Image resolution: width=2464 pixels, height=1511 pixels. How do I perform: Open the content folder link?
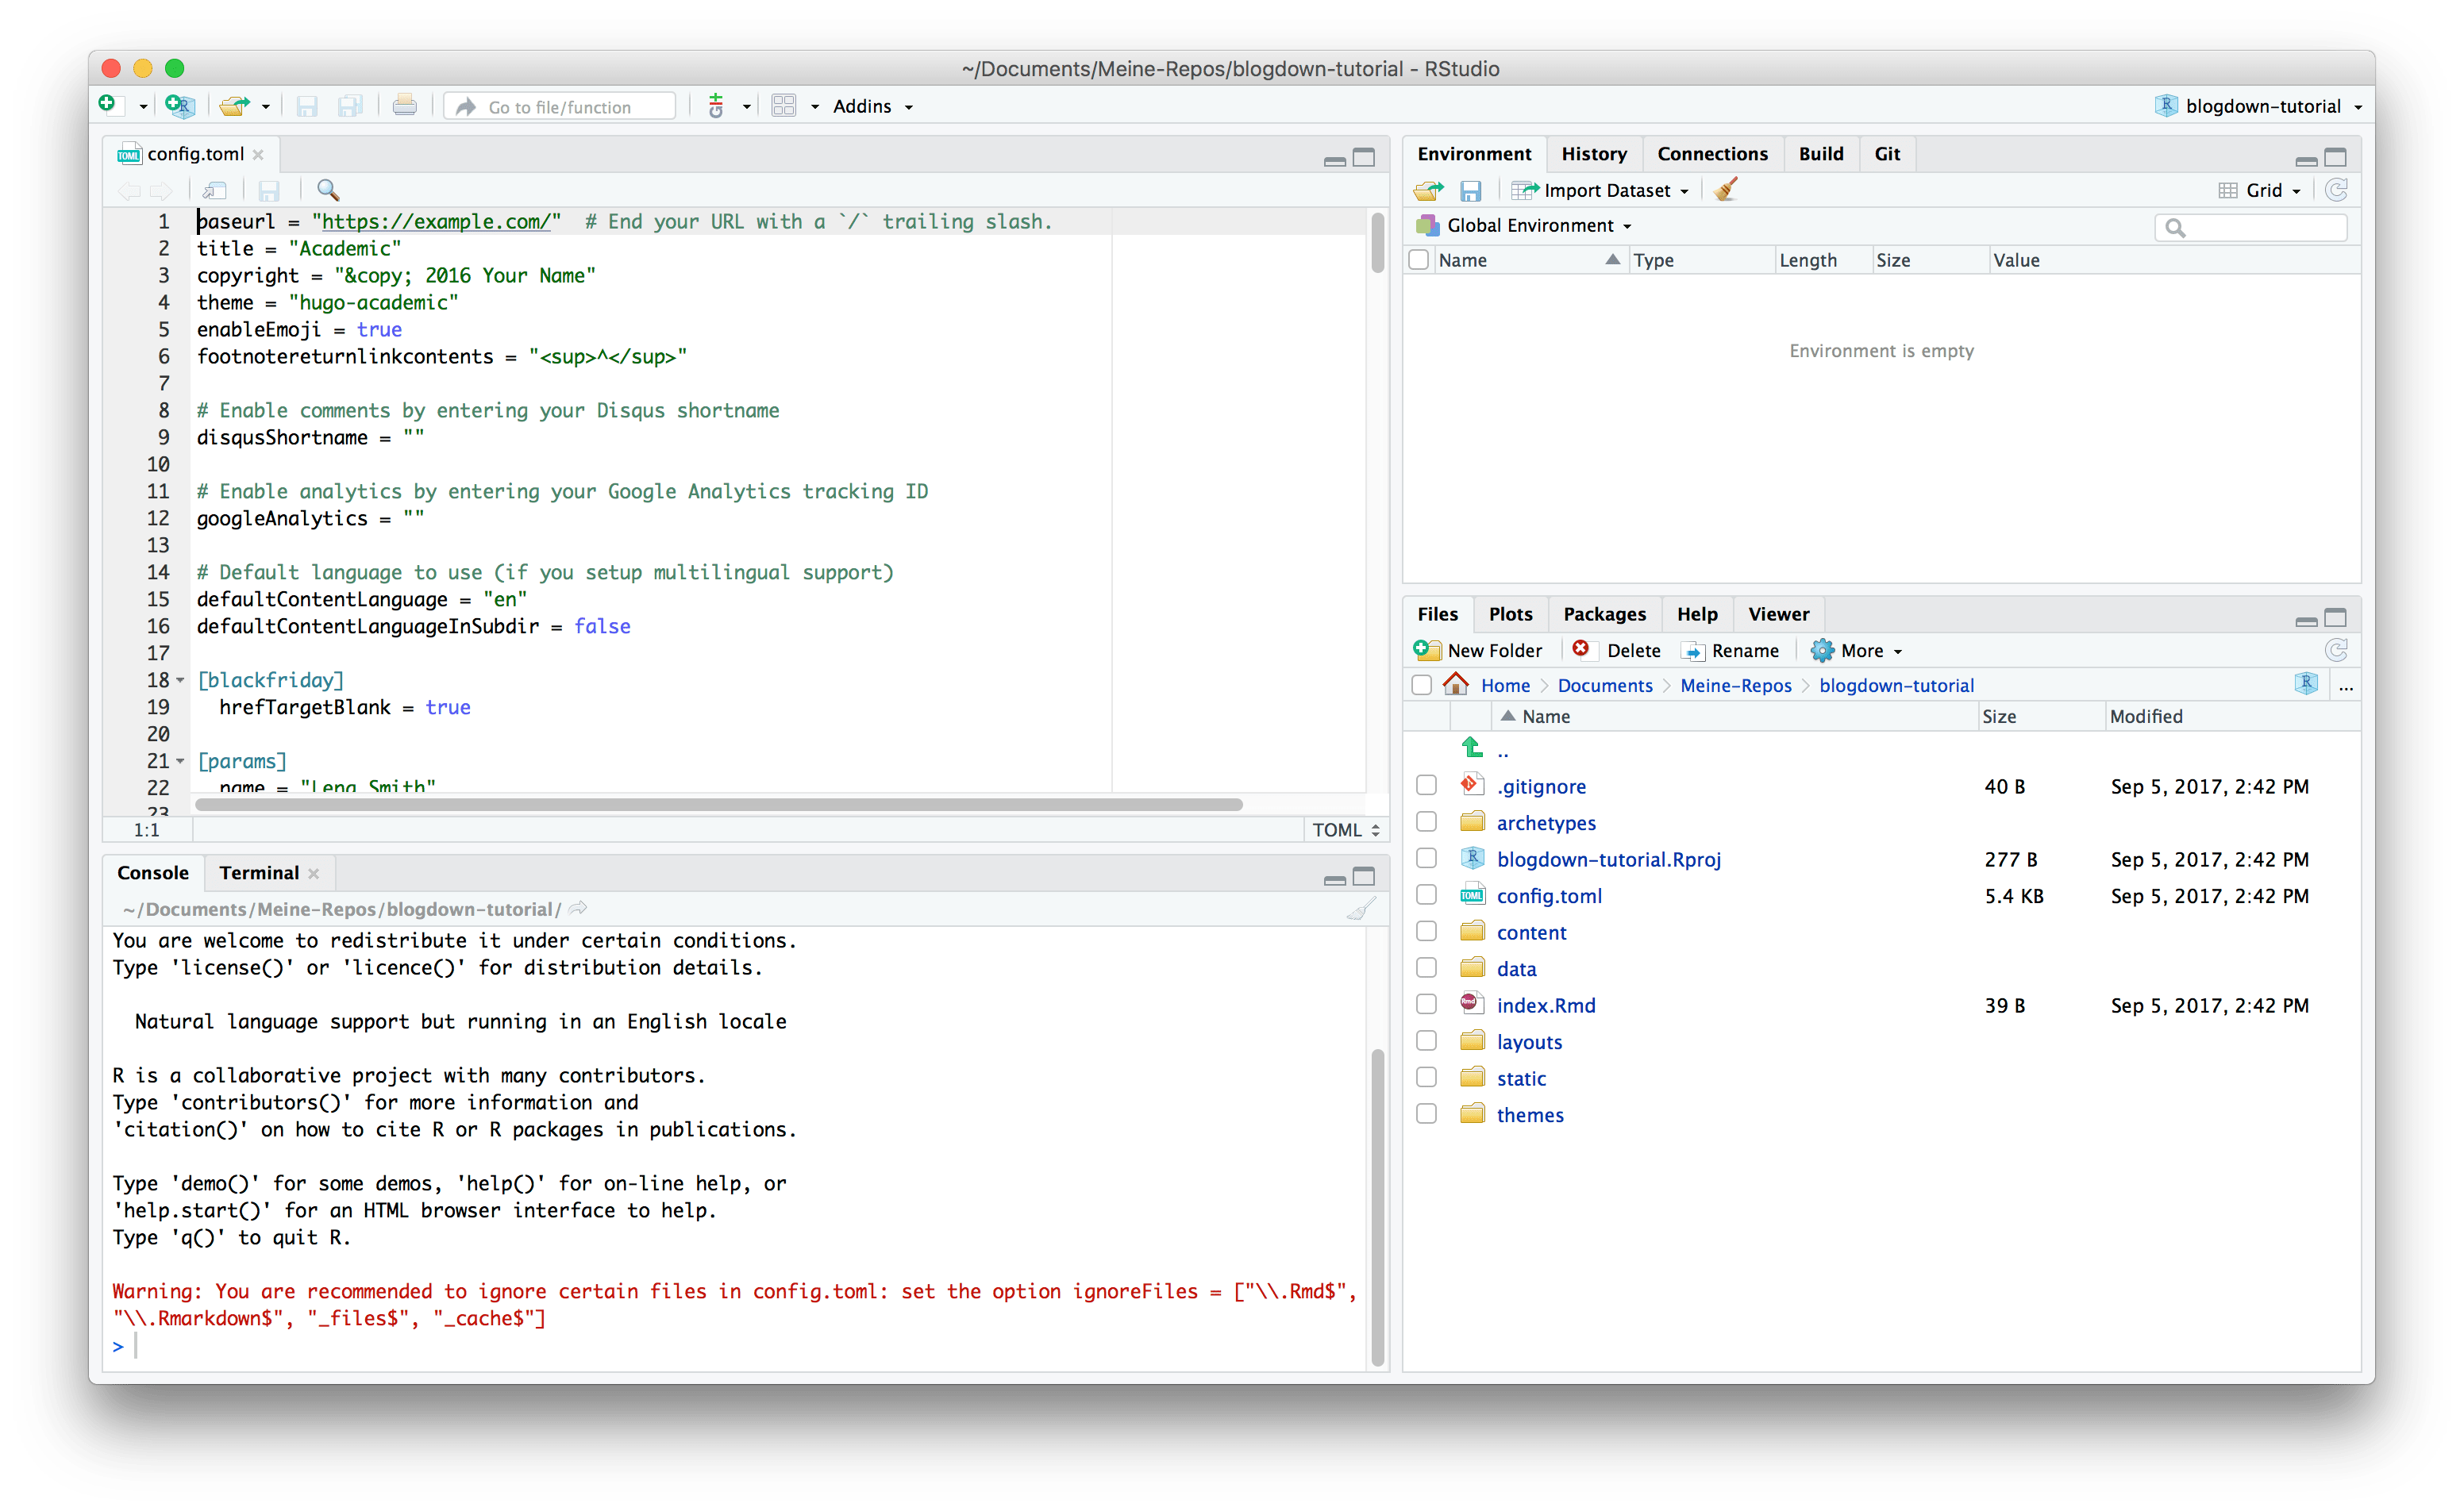1531,932
